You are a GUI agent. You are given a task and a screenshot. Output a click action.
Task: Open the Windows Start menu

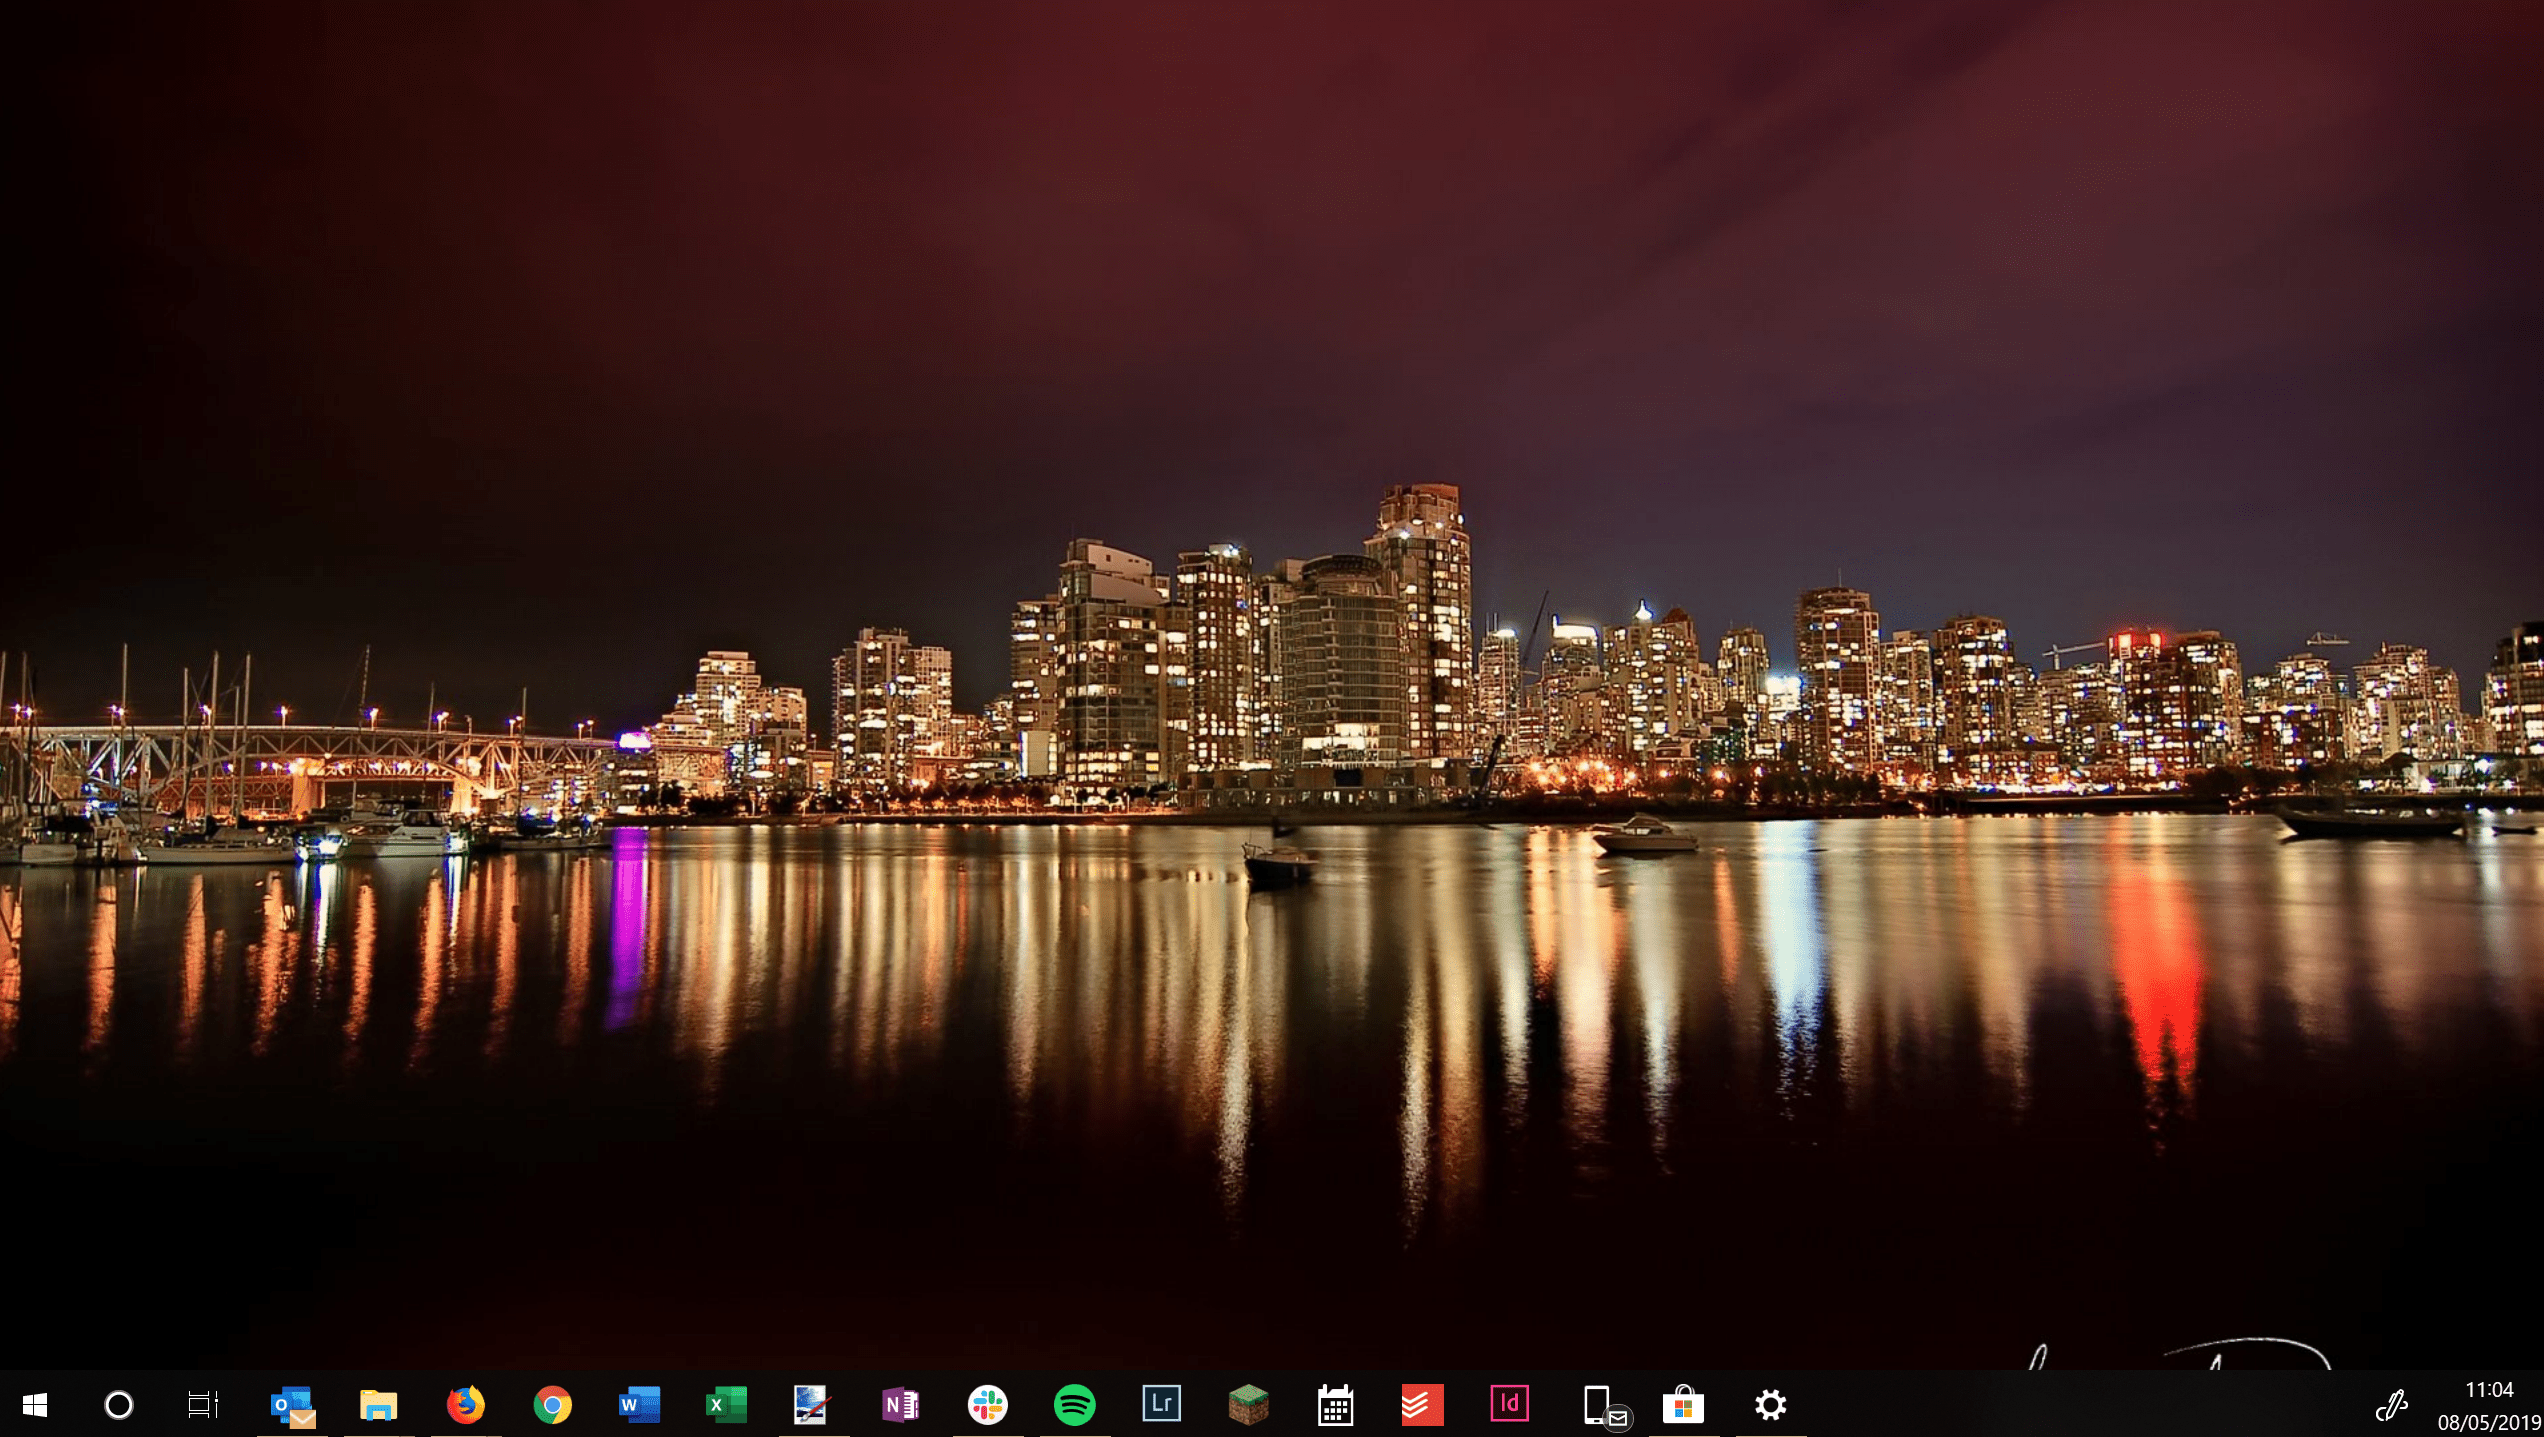[x=35, y=1405]
